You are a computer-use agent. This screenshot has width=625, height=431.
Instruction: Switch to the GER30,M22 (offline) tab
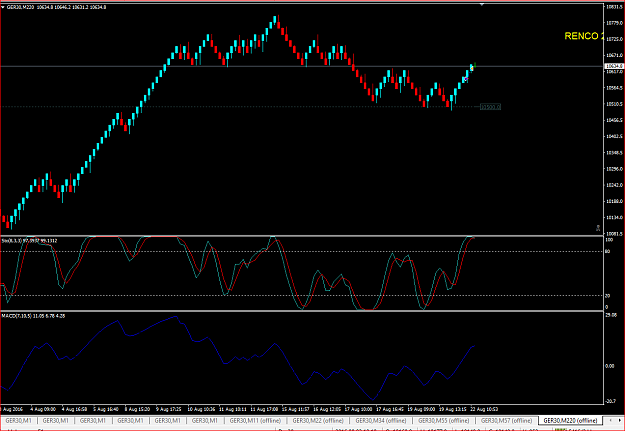[x=318, y=420]
